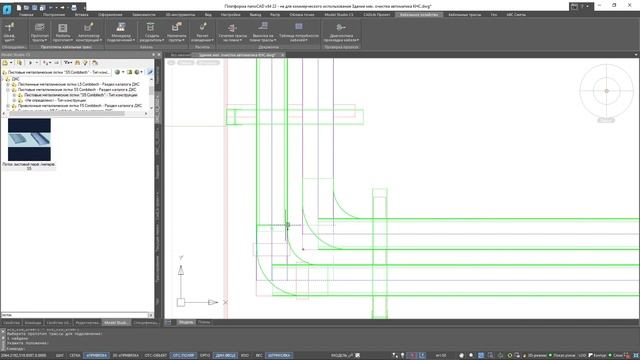Toggle ШТРИХОВКА hatch display

click(x=279, y=356)
